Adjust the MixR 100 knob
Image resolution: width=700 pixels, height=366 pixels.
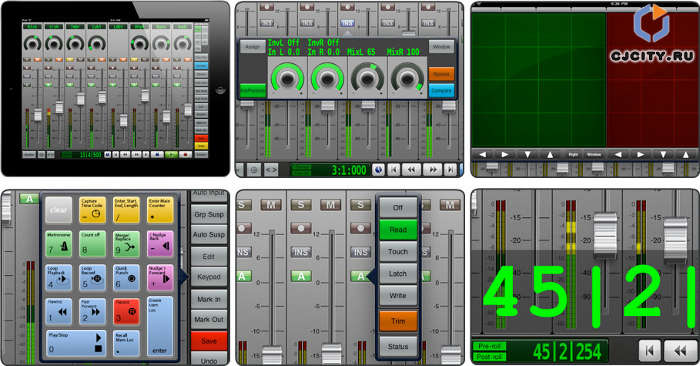click(407, 79)
